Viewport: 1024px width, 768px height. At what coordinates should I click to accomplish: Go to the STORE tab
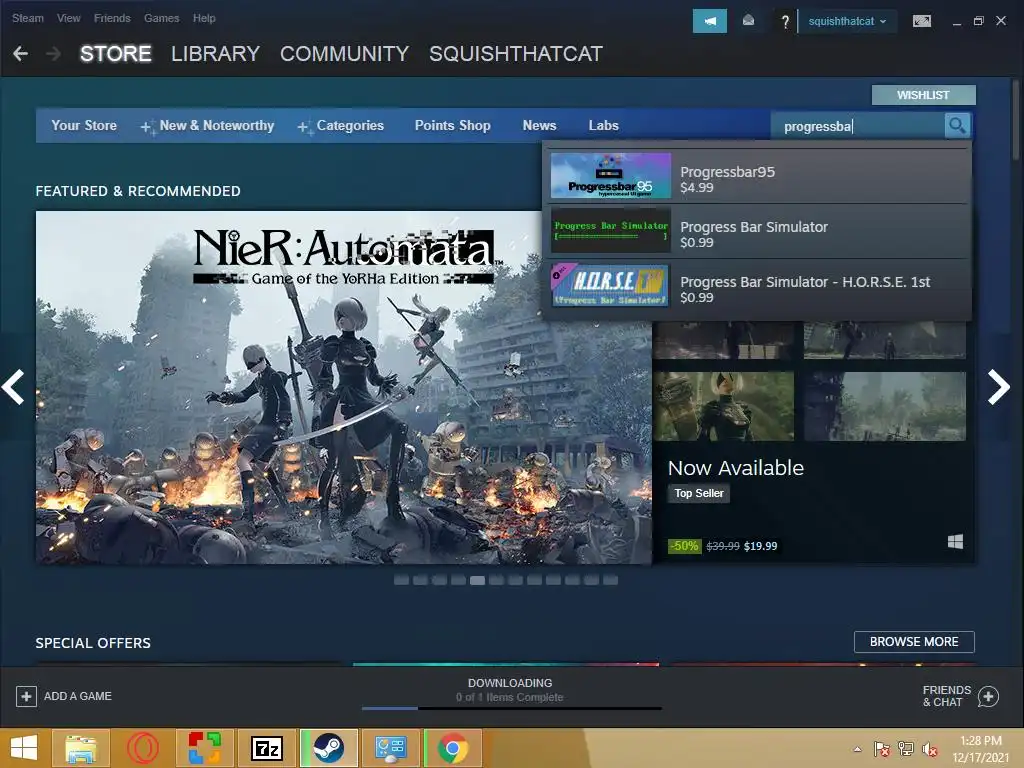point(116,54)
